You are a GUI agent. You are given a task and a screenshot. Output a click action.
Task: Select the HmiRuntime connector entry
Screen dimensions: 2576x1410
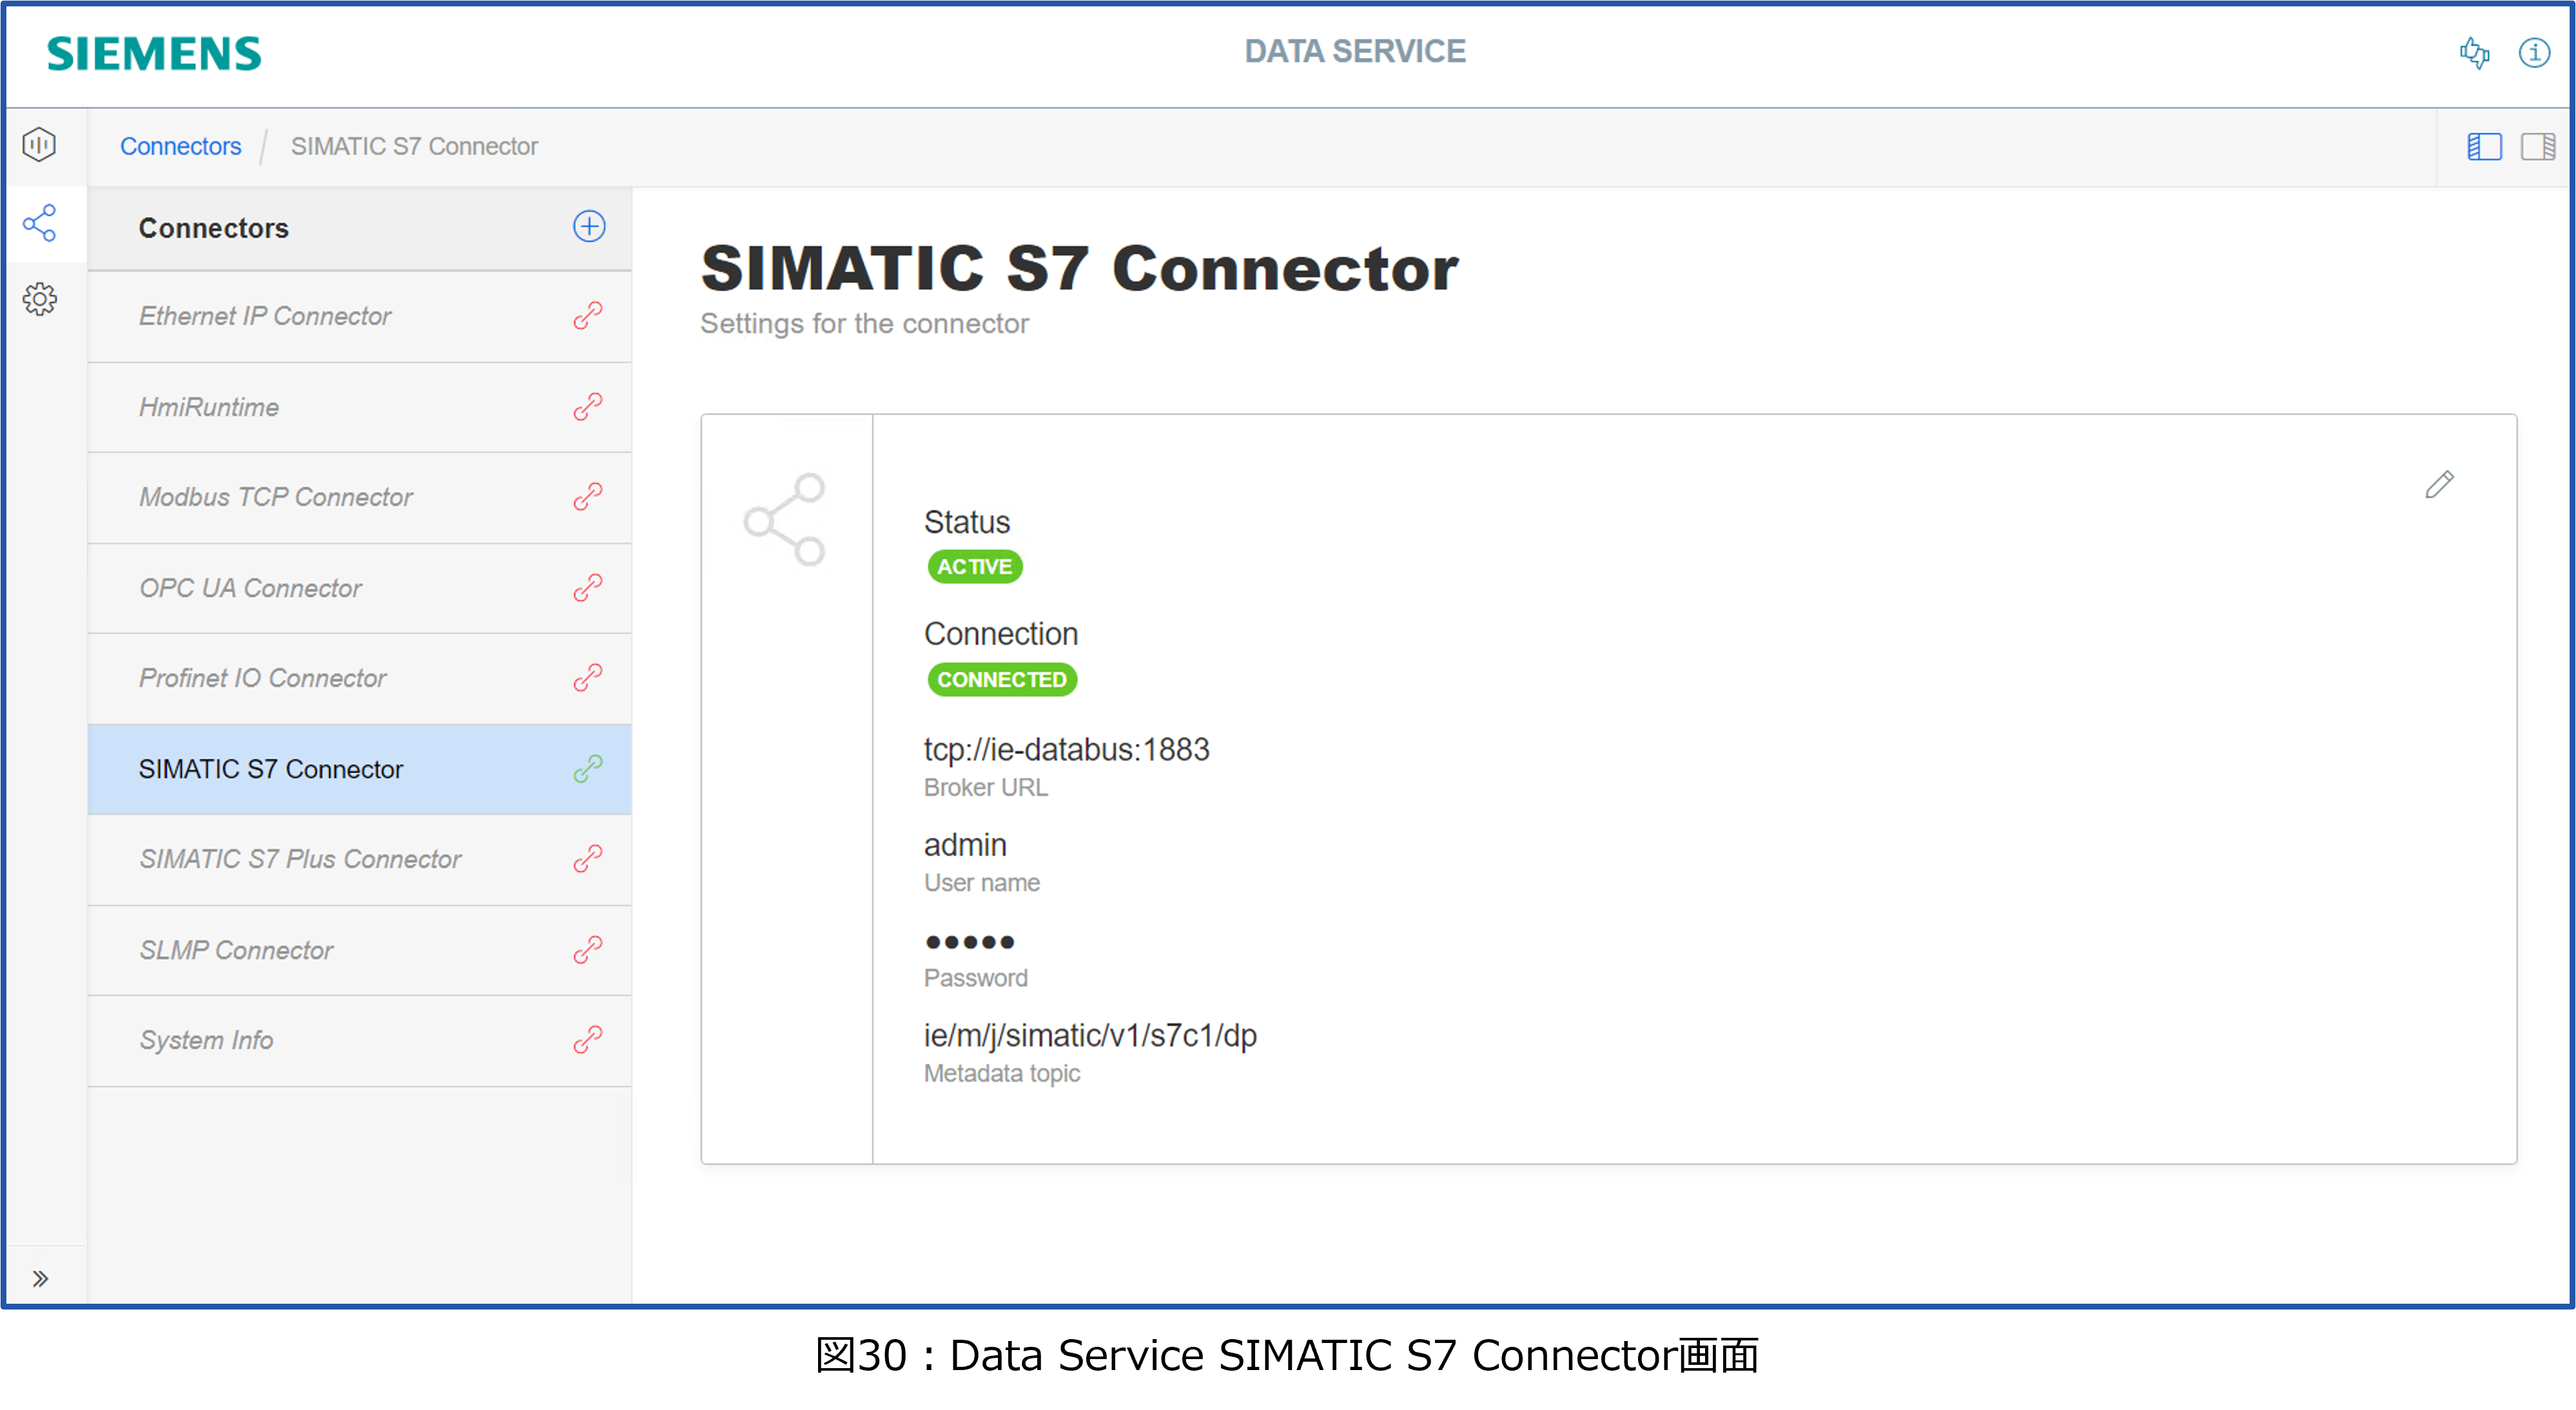[209, 407]
